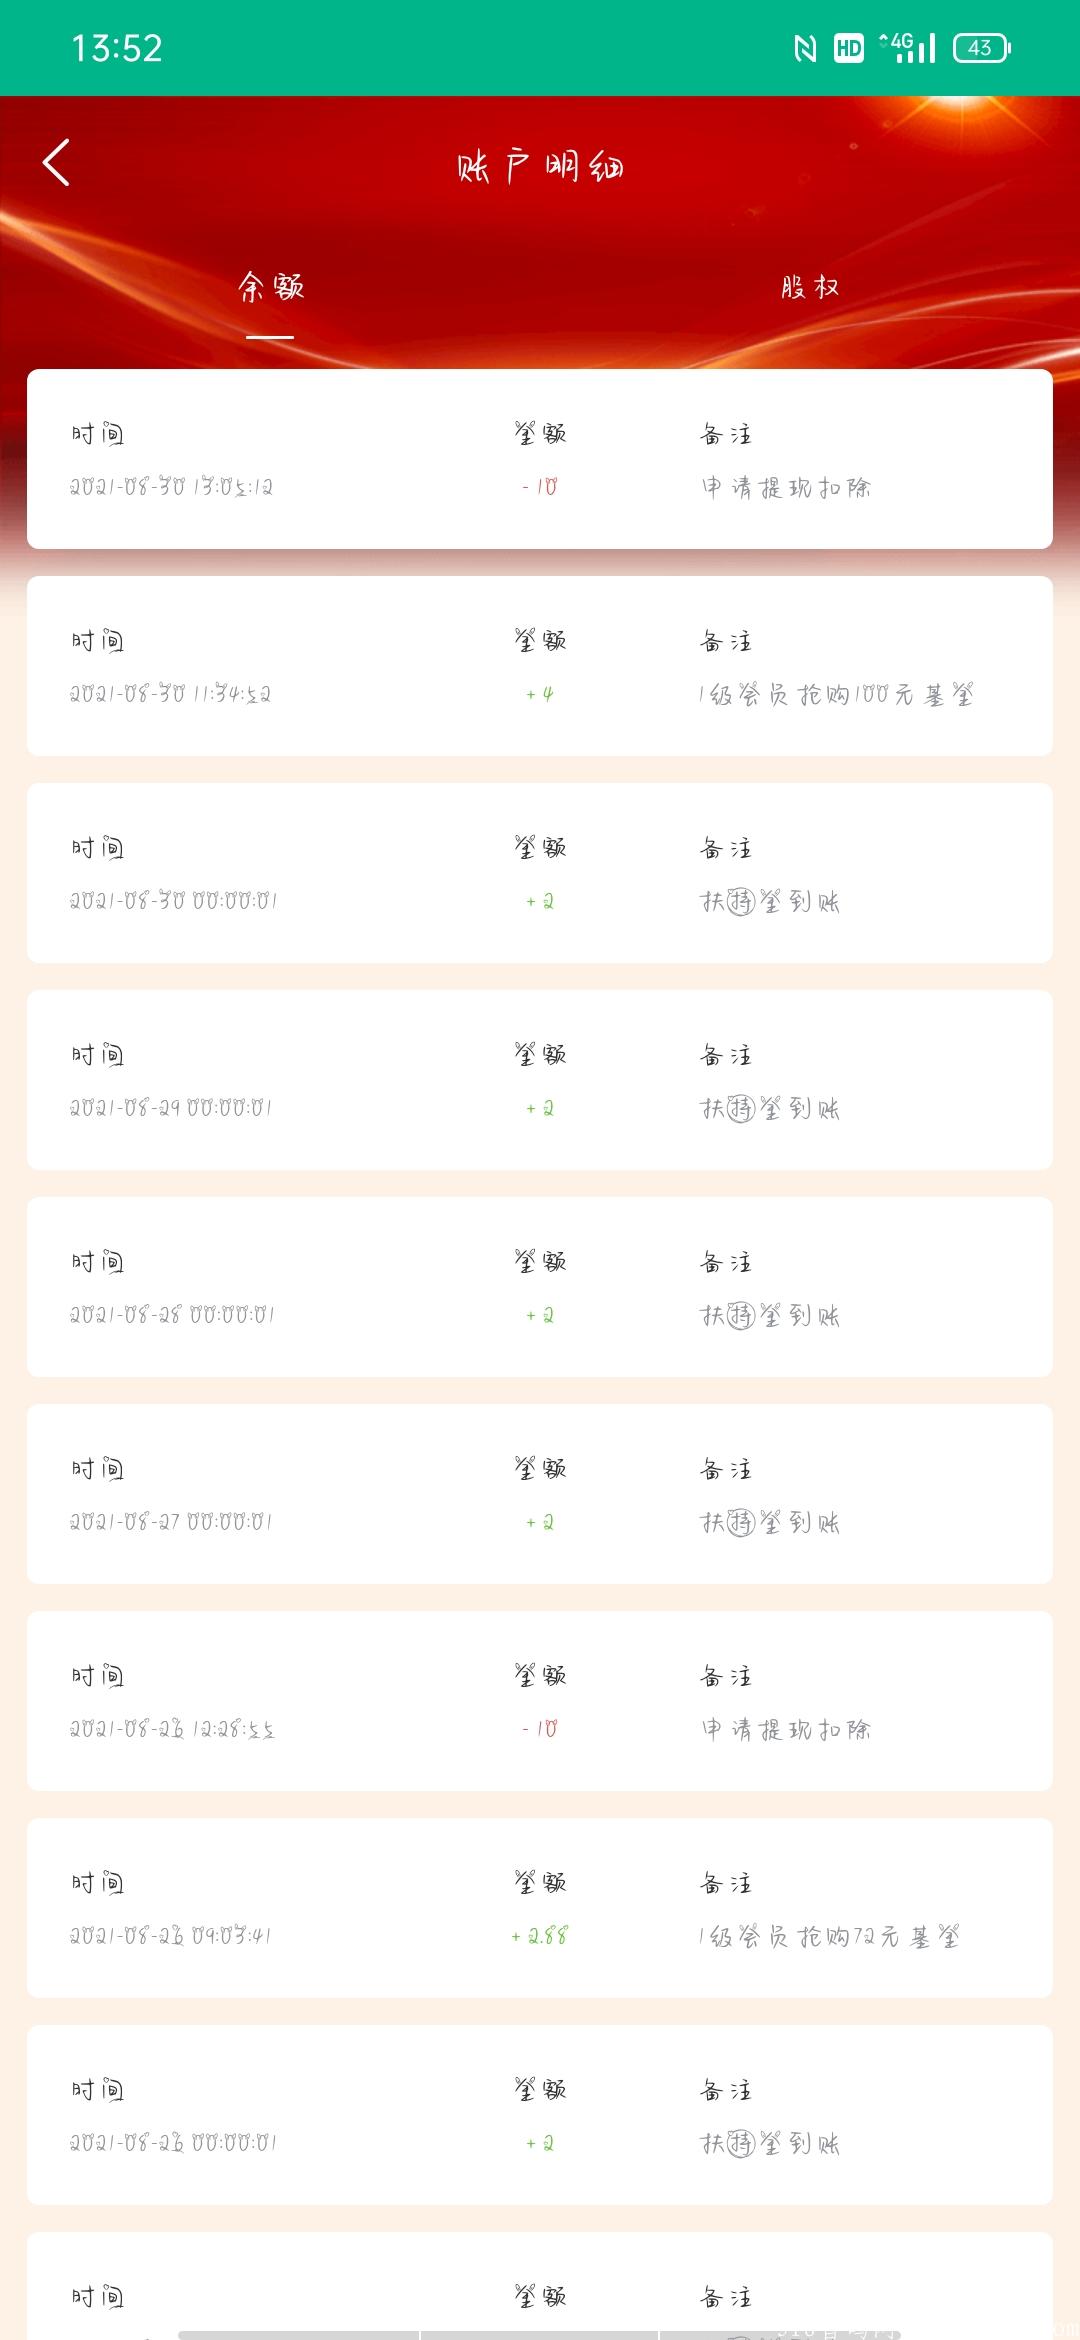Tap the NFC status icon

point(805,48)
